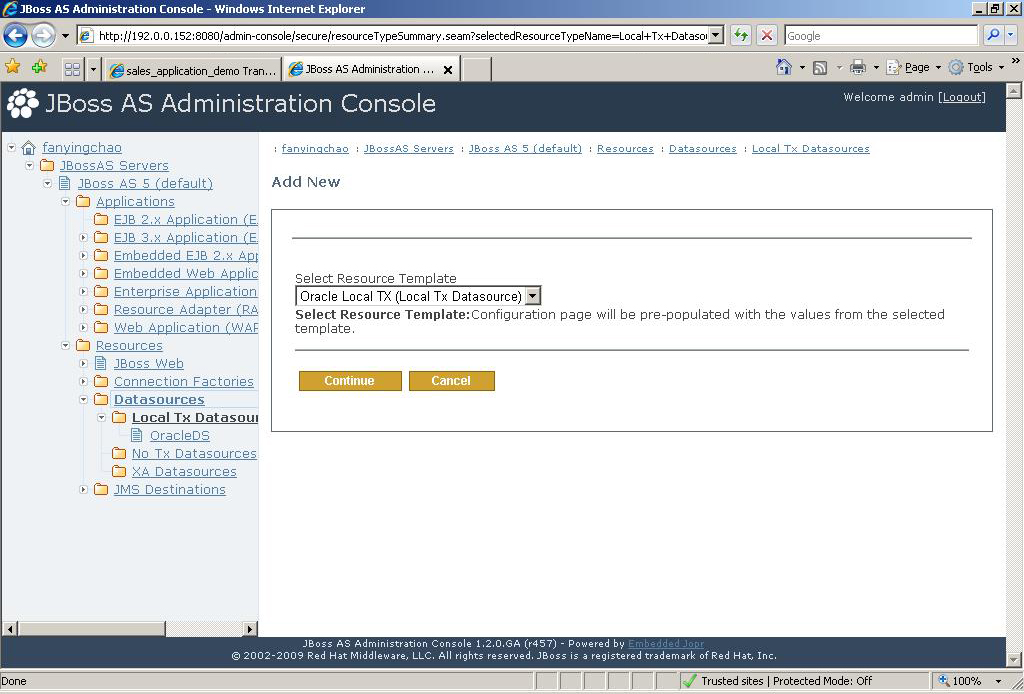Click the Cancel button
This screenshot has width=1024, height=694.
click(x=451, y=381)
